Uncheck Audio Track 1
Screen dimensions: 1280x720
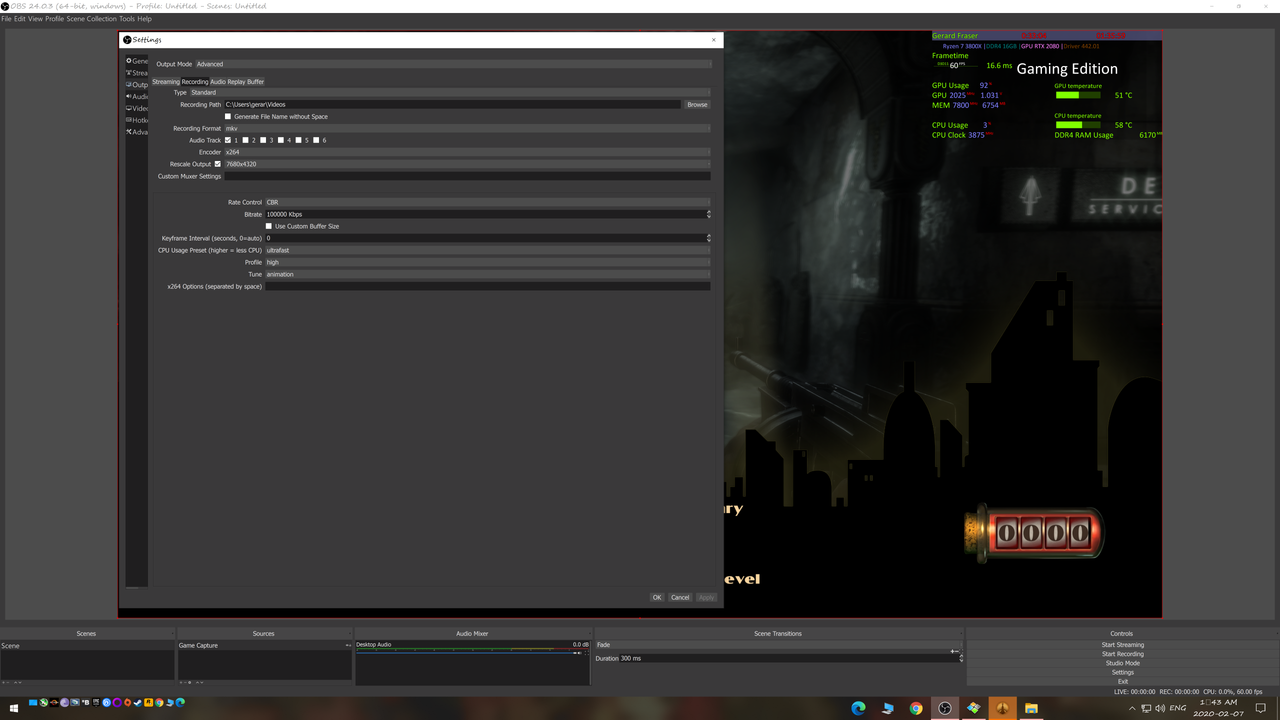[x=228, y=140]
